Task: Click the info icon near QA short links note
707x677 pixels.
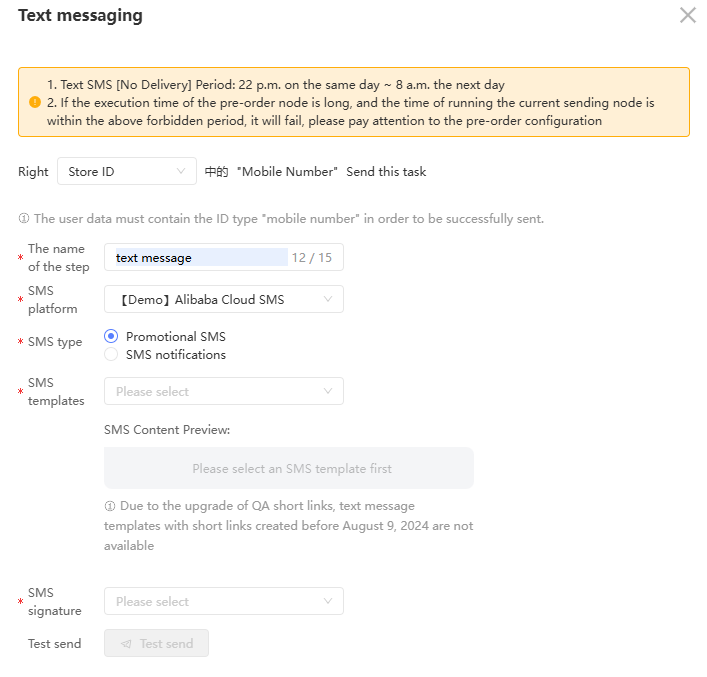Action: [110, 506]
